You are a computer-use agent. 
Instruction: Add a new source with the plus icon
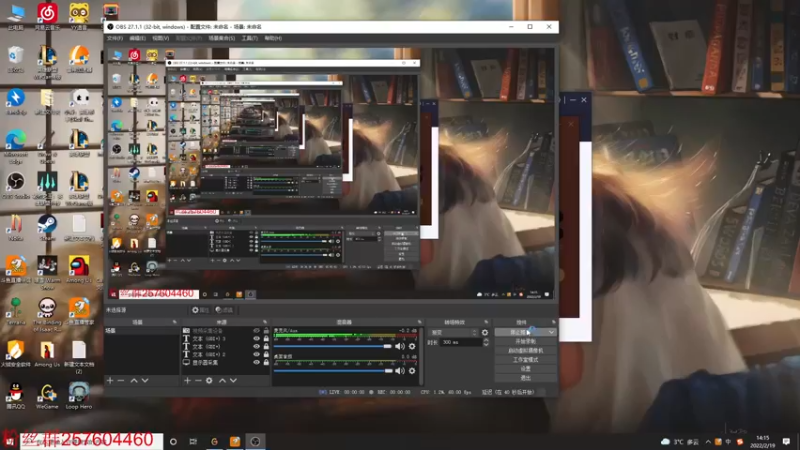tap(187, 381)
